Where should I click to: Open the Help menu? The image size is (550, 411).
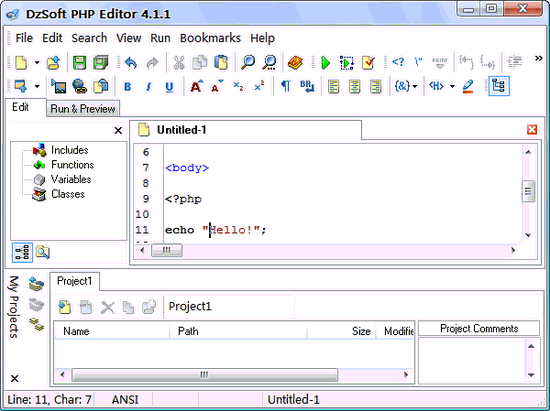click(262, 38)
